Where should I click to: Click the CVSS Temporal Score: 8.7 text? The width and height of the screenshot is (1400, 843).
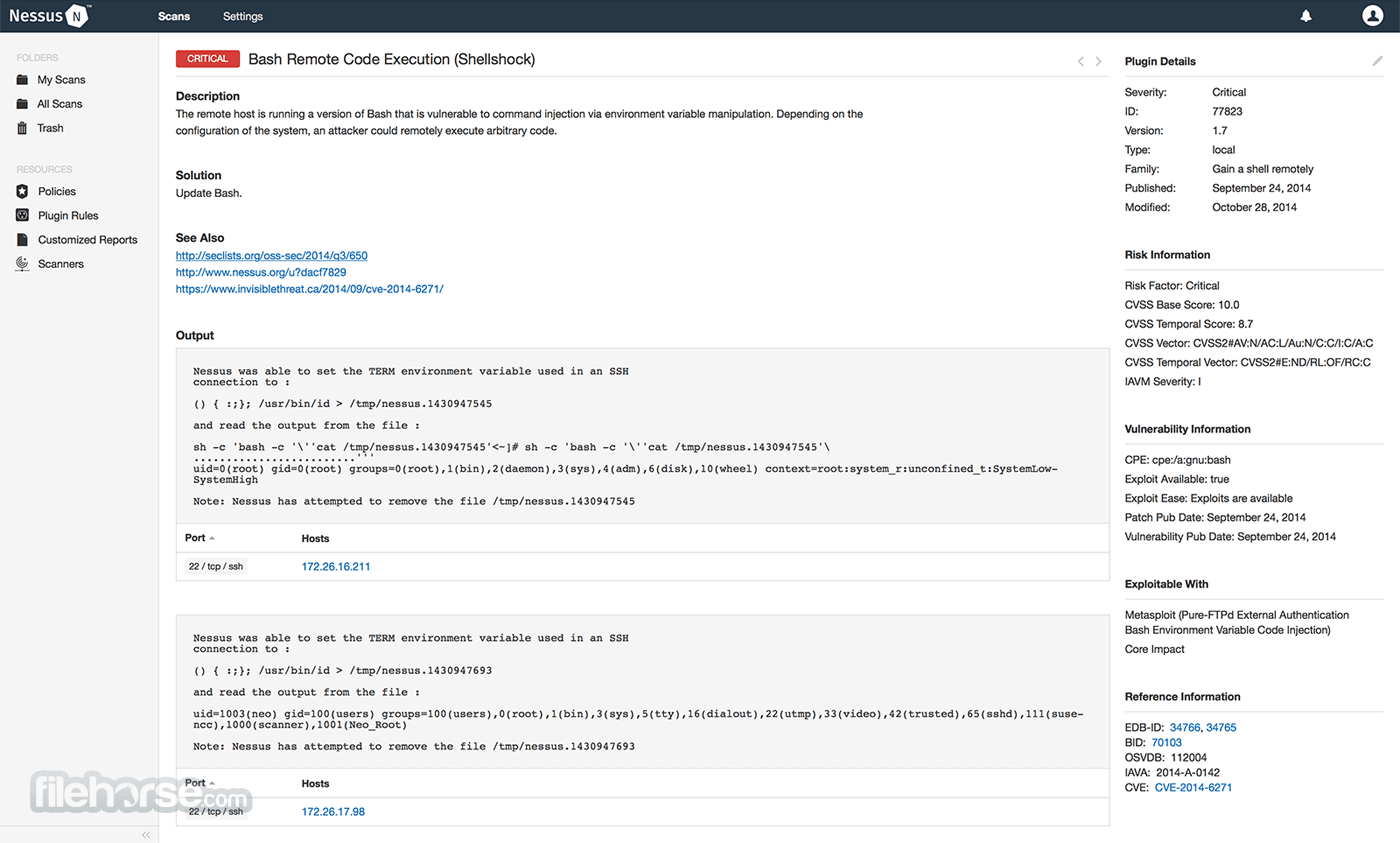(x=1189, y=324)
